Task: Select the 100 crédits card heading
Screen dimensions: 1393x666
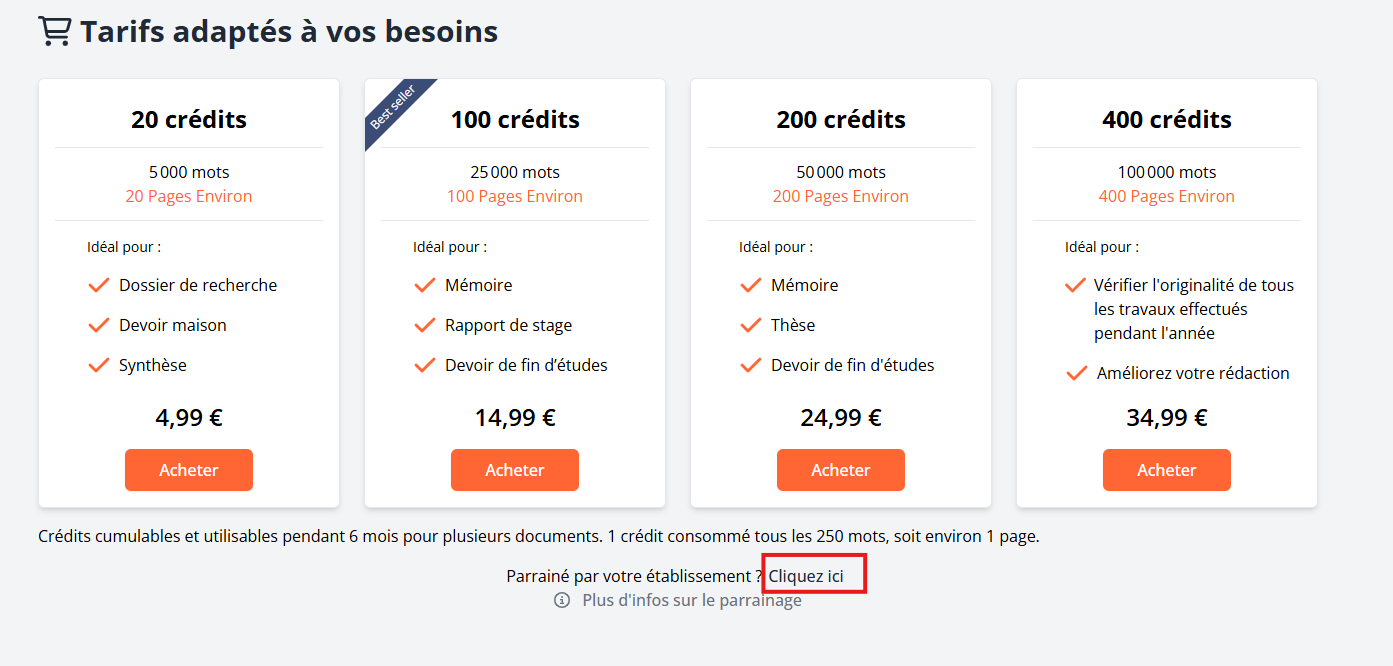Action: pos(515,119)
